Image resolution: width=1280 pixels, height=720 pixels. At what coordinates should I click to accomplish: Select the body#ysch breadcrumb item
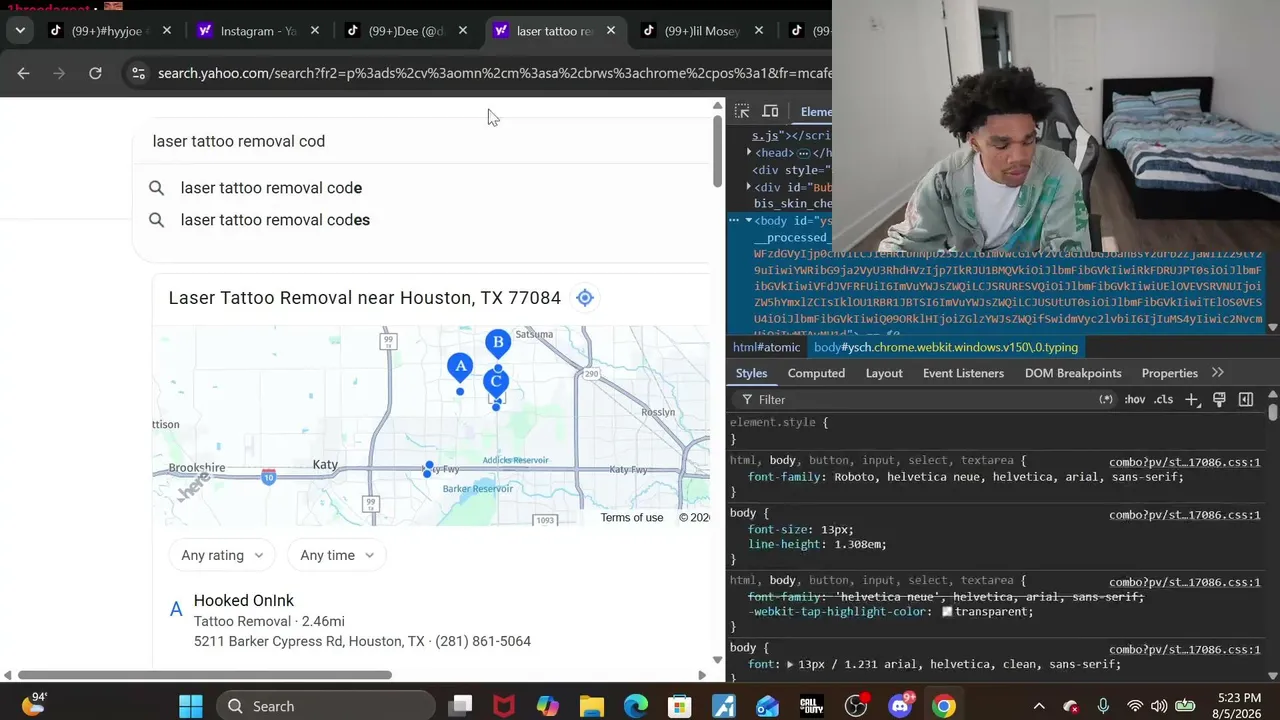pos(946,347)
